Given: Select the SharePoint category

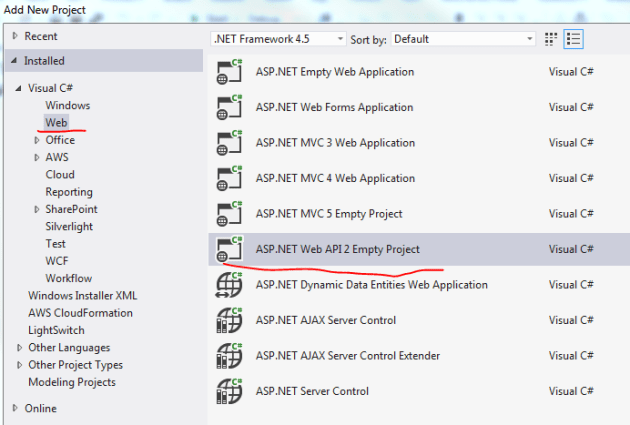Looking at the screenshot, I should click(71, 209).
